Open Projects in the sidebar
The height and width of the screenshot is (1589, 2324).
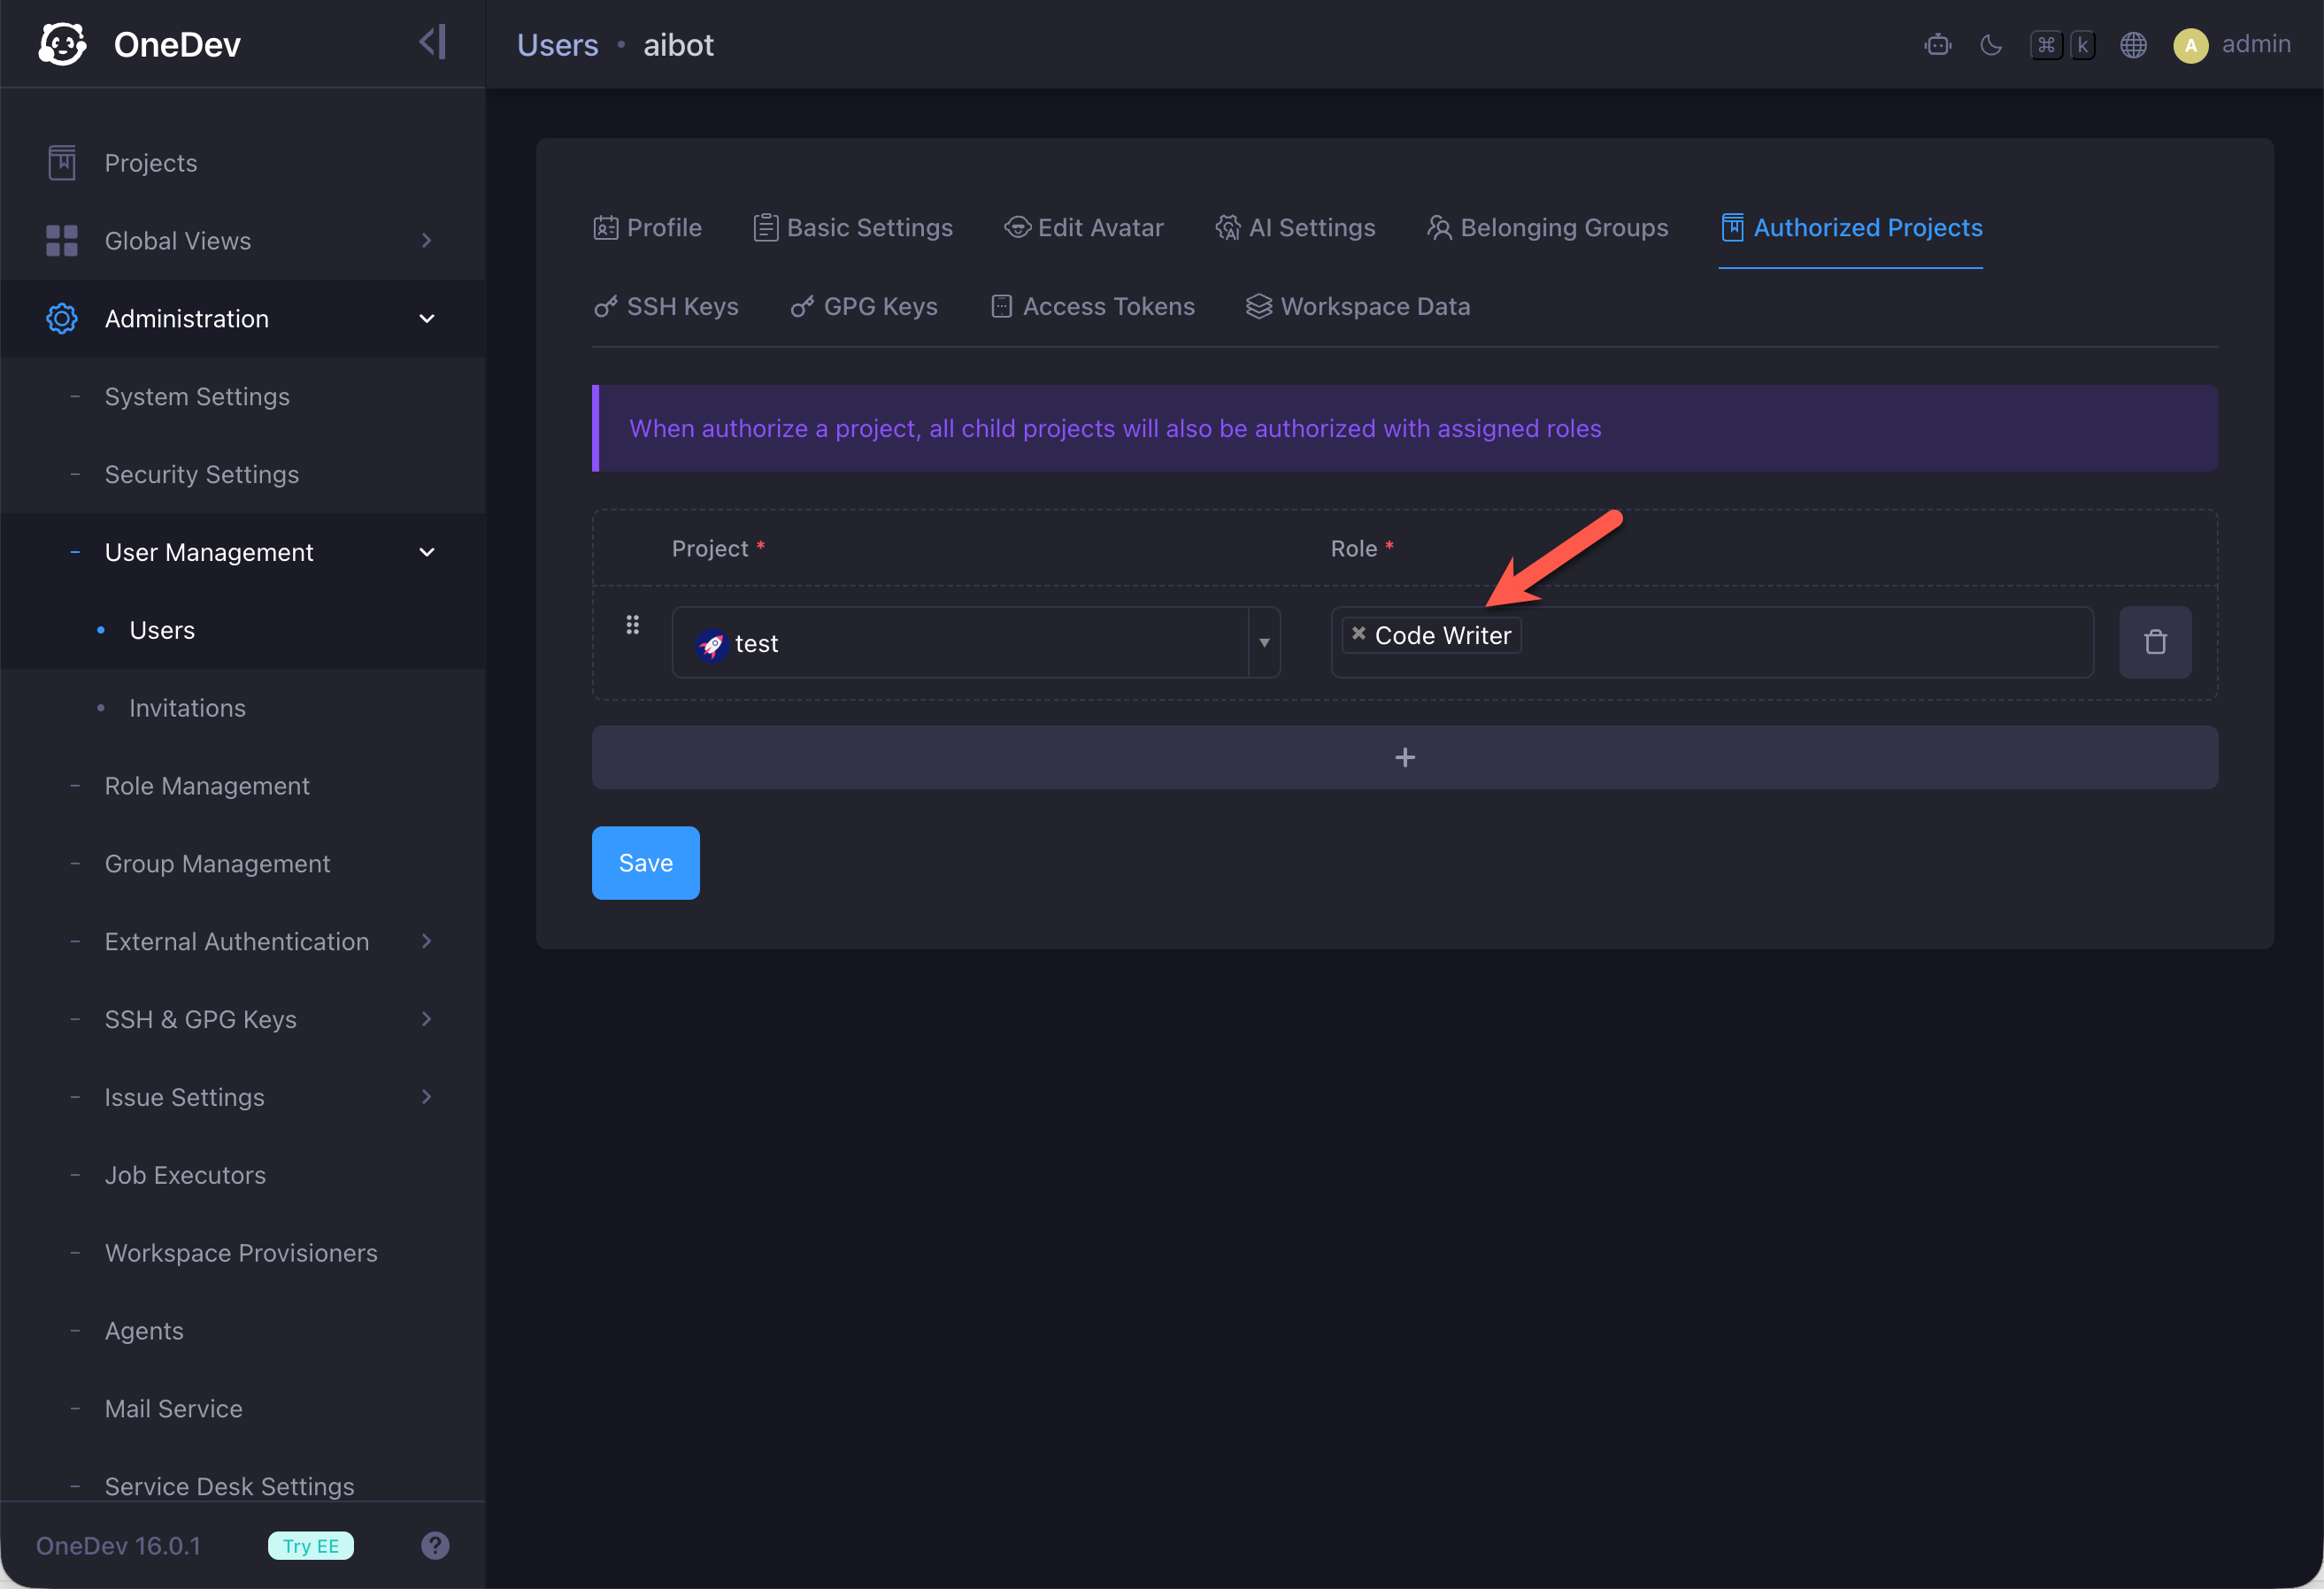tap(150, 162)
